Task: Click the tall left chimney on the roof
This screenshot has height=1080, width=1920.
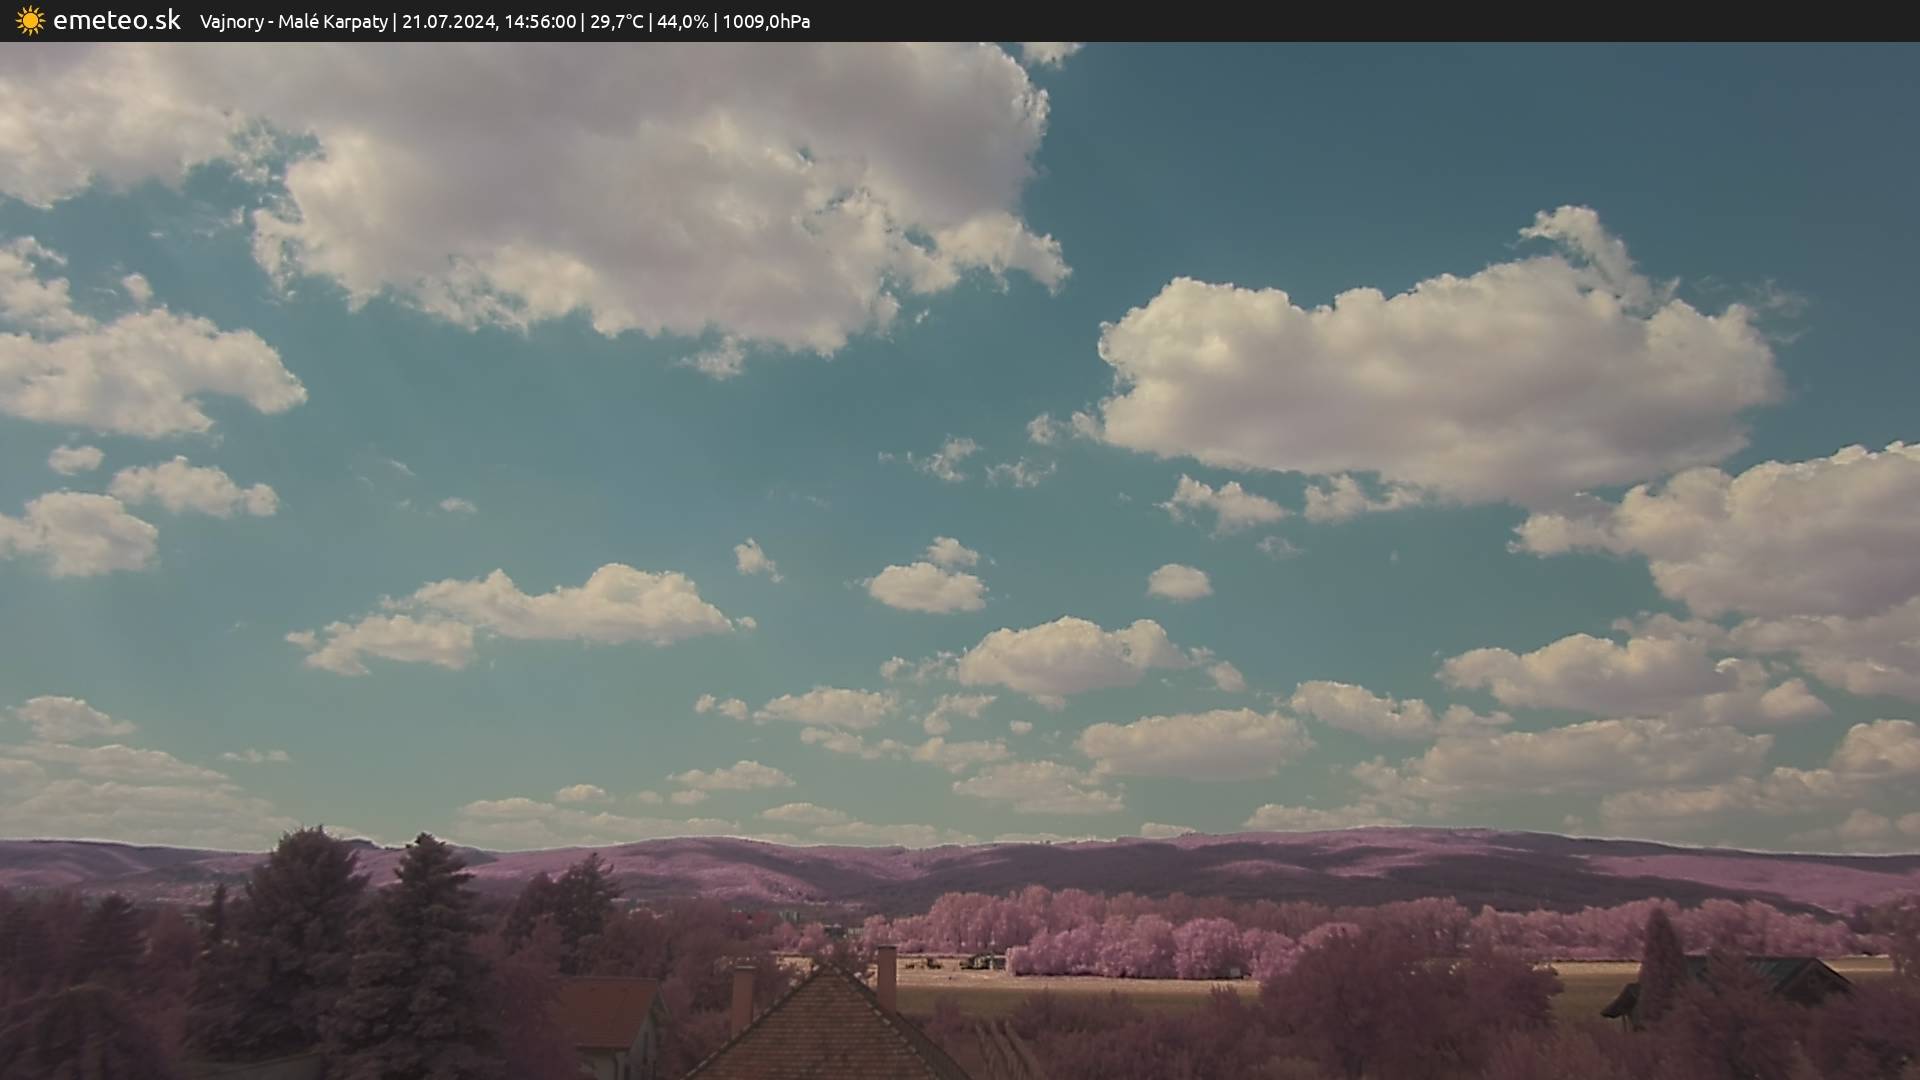Action: (742, 1000)
